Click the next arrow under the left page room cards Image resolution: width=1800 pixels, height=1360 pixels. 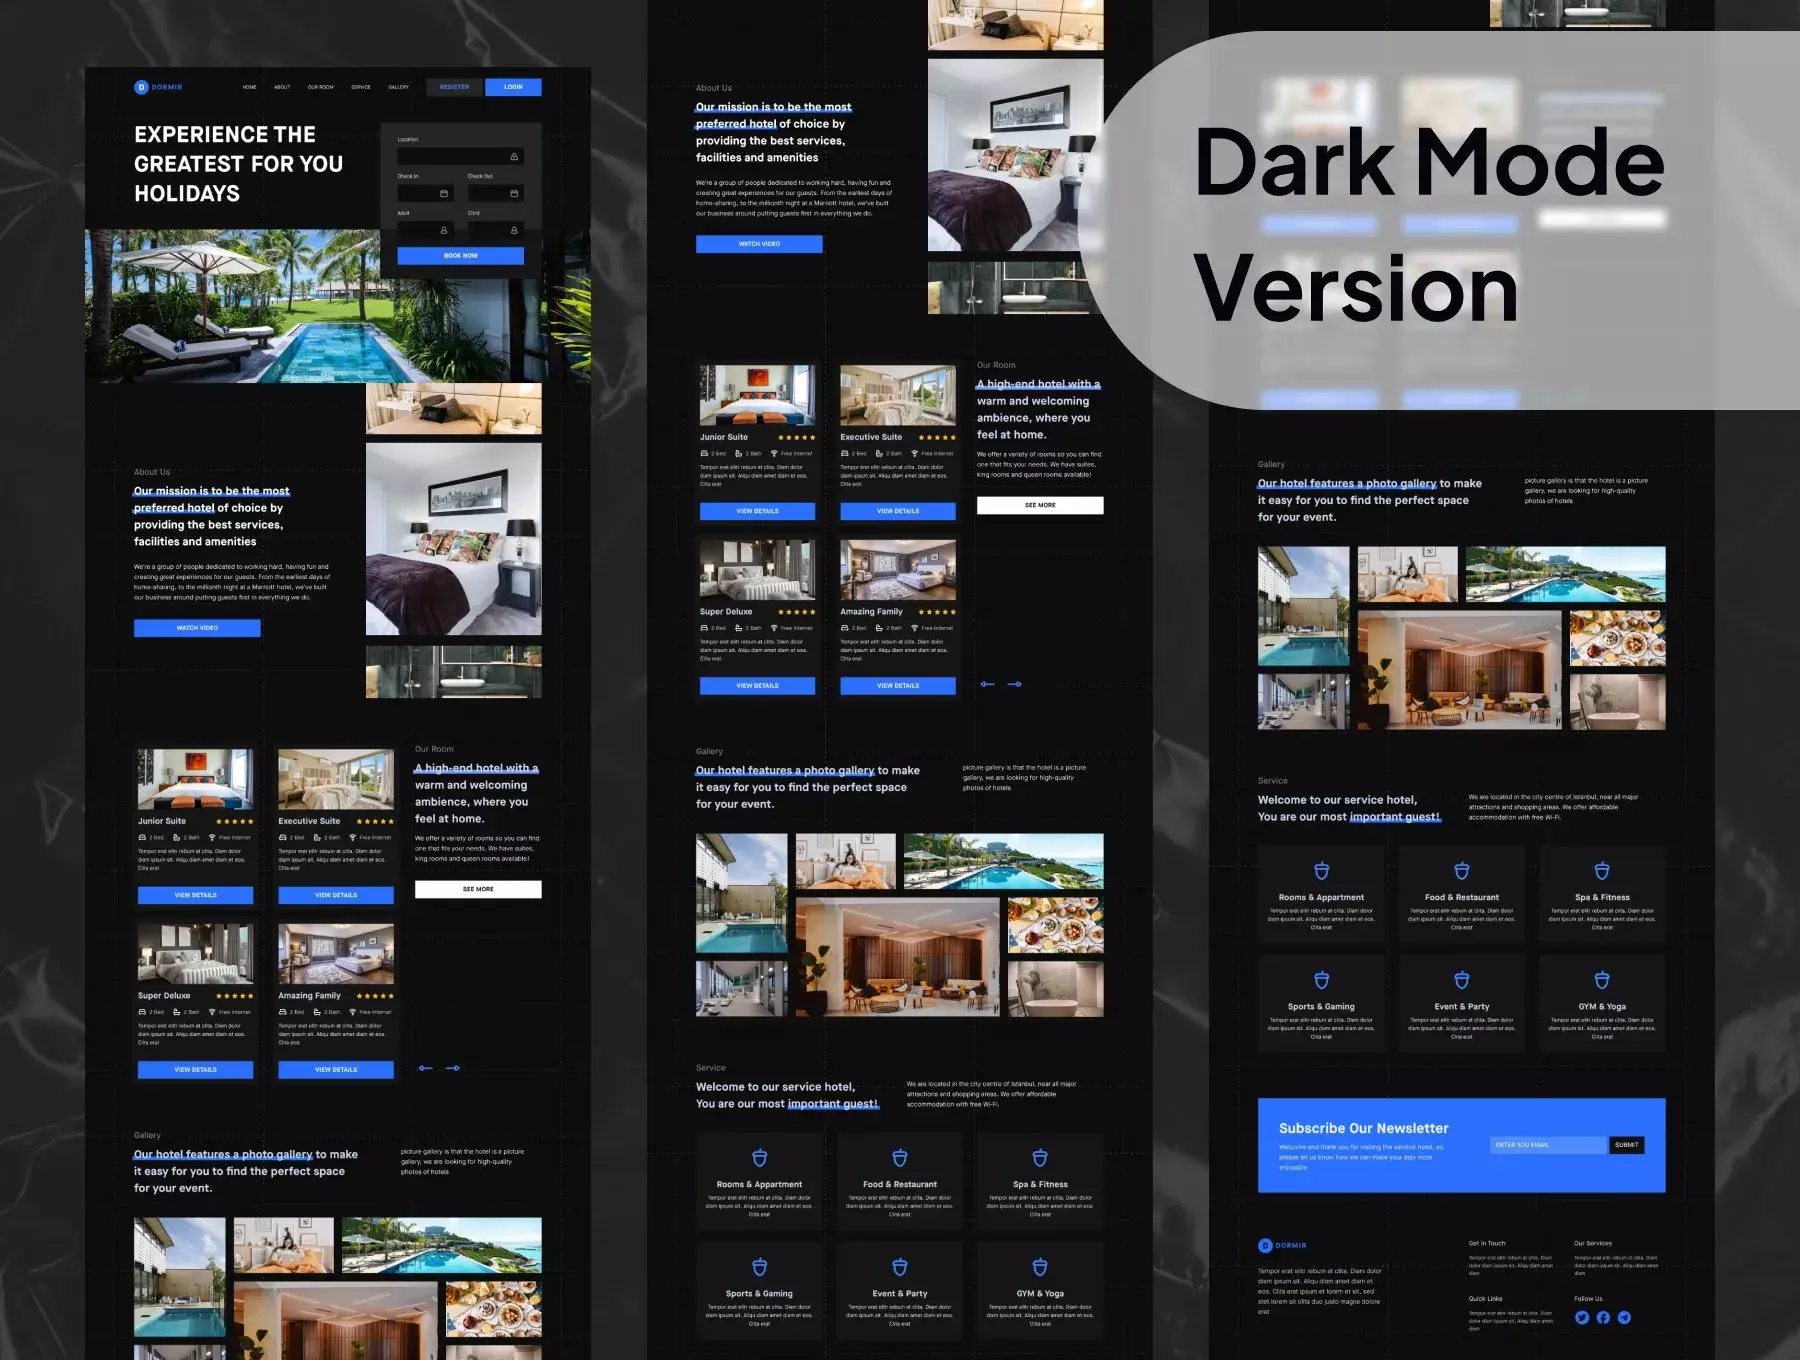click(453, 1068)
